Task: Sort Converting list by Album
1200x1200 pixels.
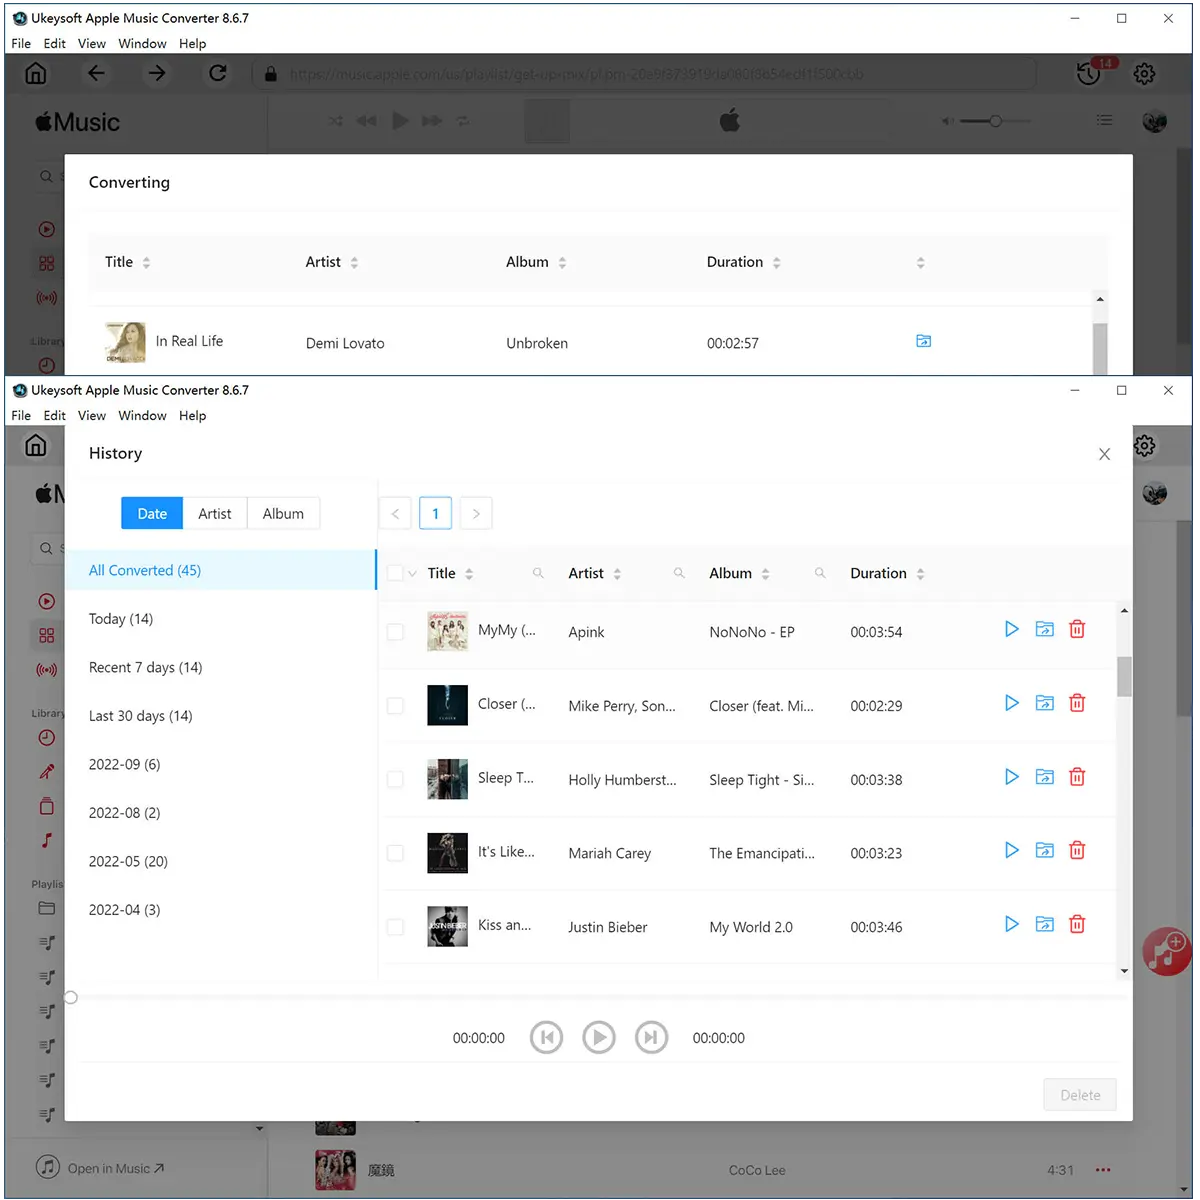Action: click(562, 263)
